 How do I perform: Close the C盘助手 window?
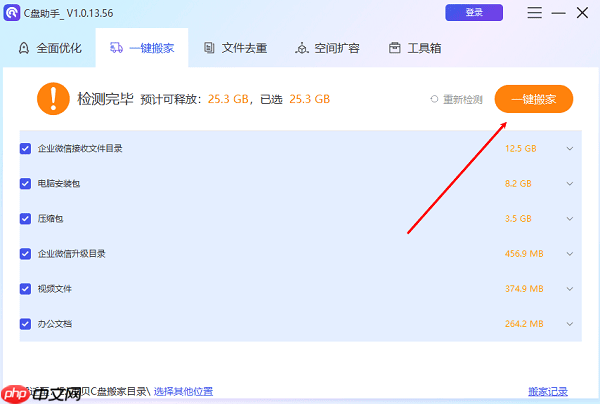[582, 13]
